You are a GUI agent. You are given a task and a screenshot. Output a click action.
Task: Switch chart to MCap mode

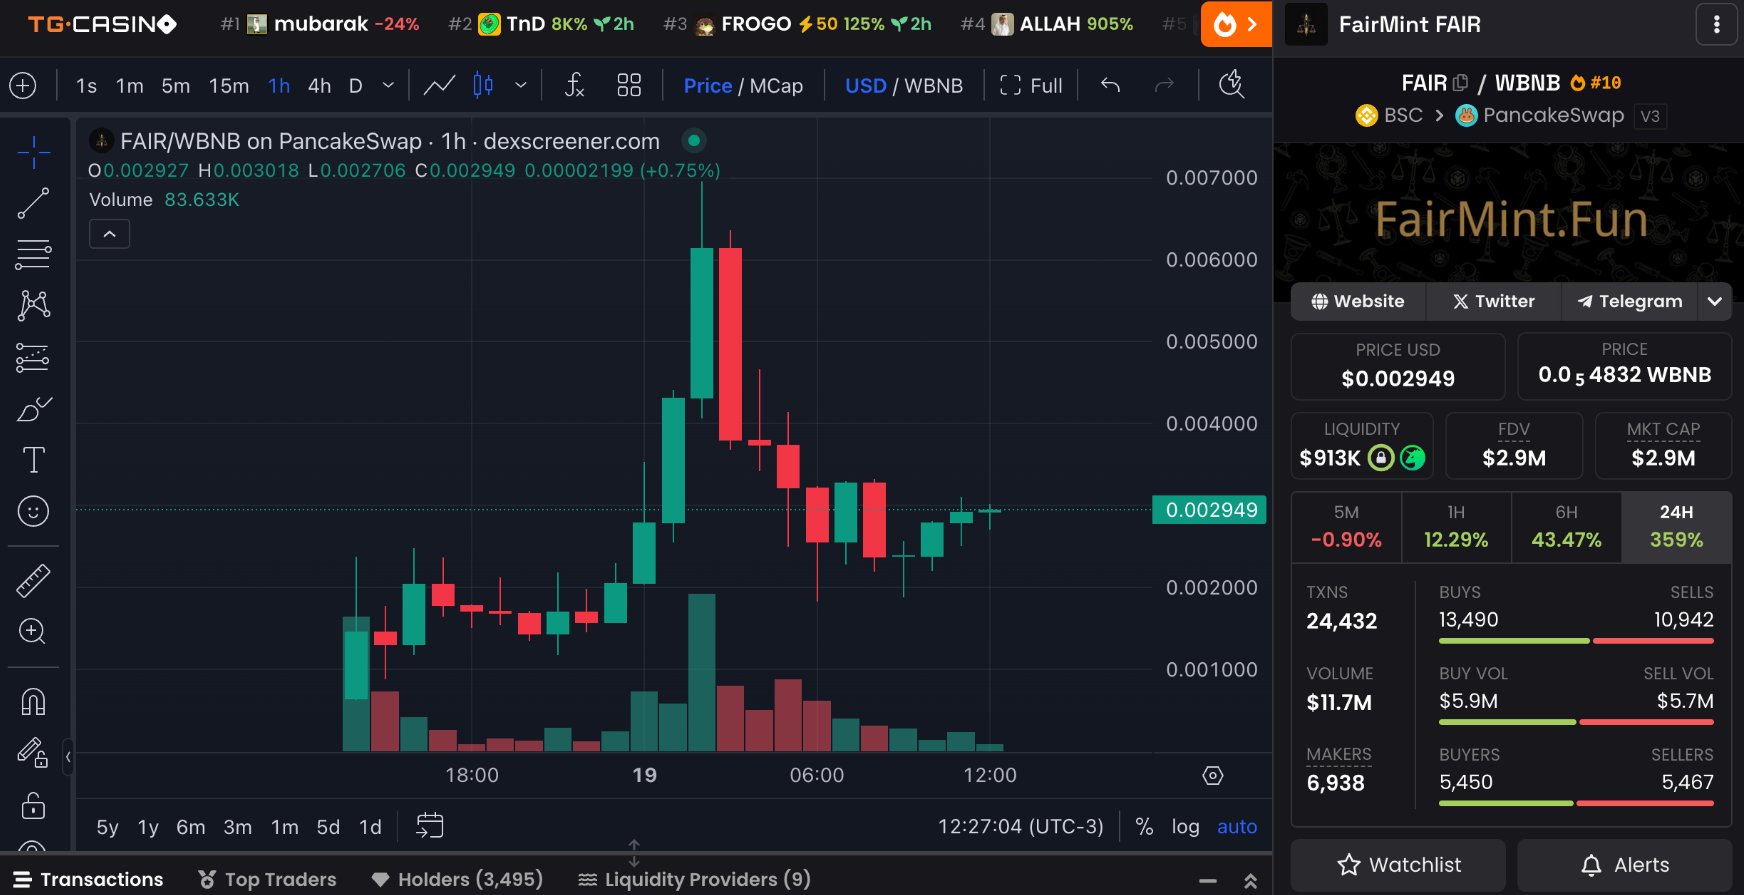coord(776,86)
